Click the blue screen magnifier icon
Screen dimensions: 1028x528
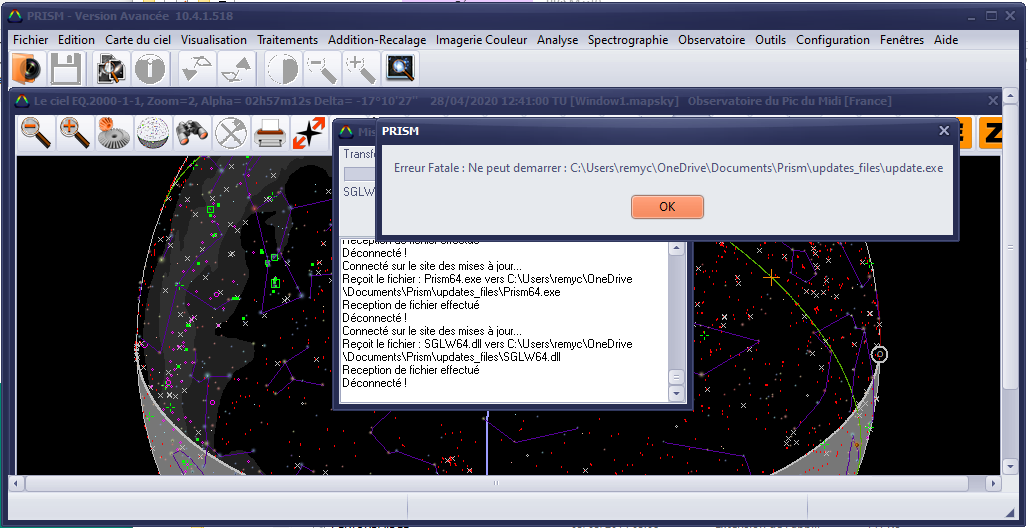(400, 69)
